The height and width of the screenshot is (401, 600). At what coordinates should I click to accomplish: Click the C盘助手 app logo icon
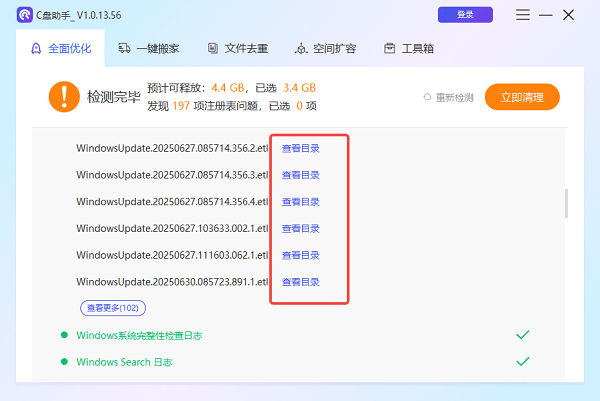point(25,15)
